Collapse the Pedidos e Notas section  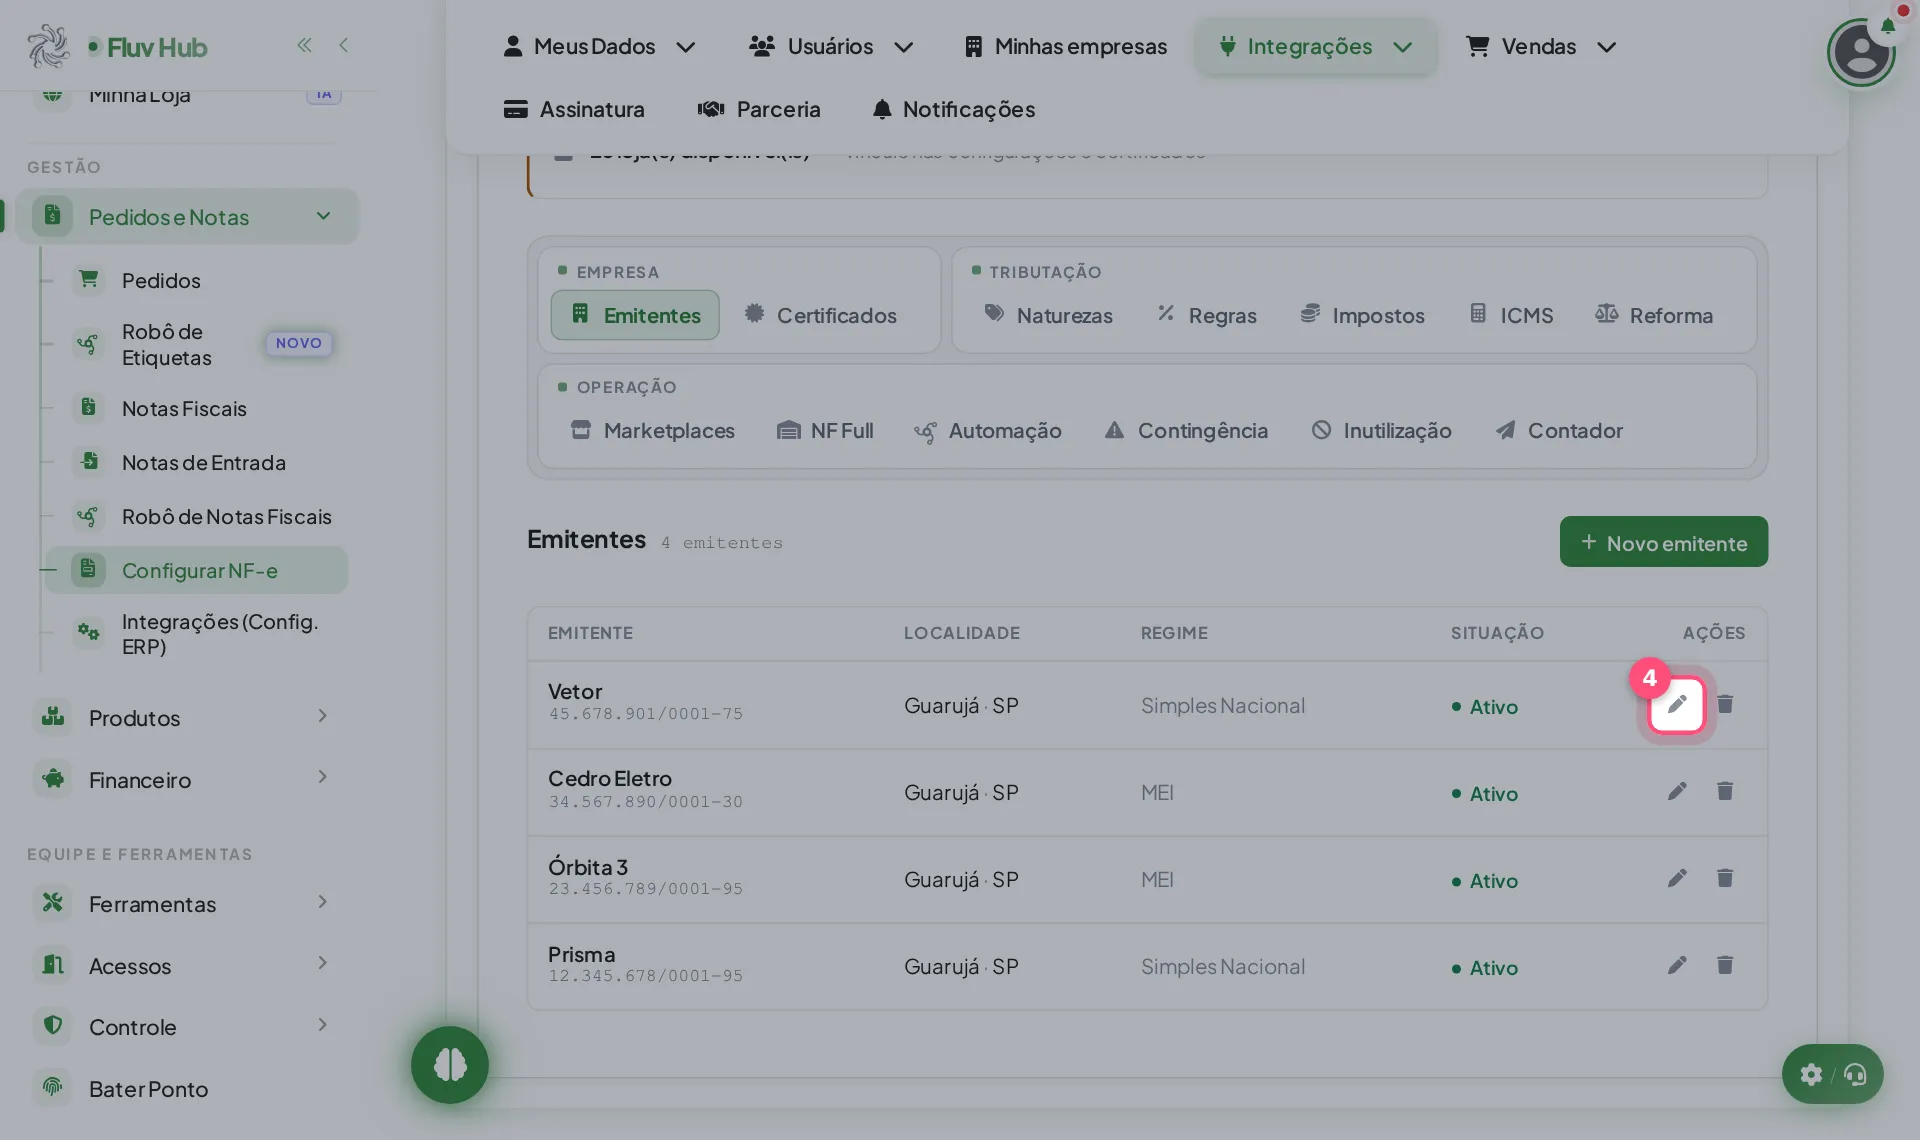click(x=187, y=217)
